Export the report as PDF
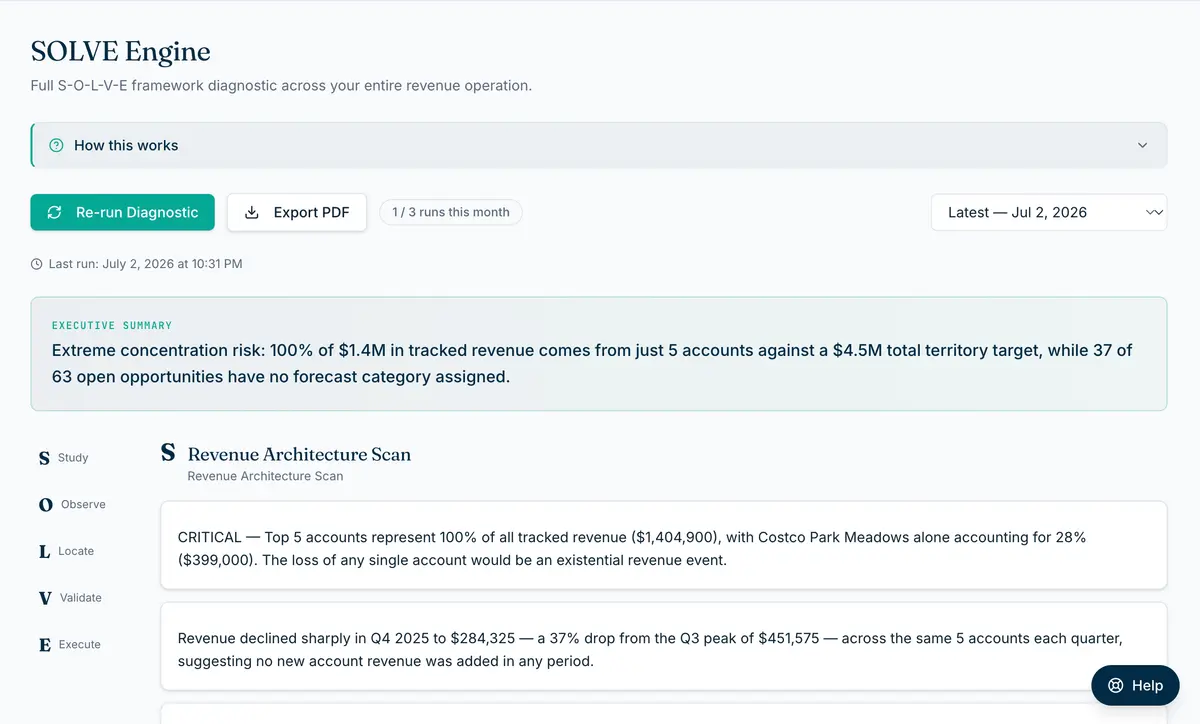1200x724 pixels. pos(296,212)
